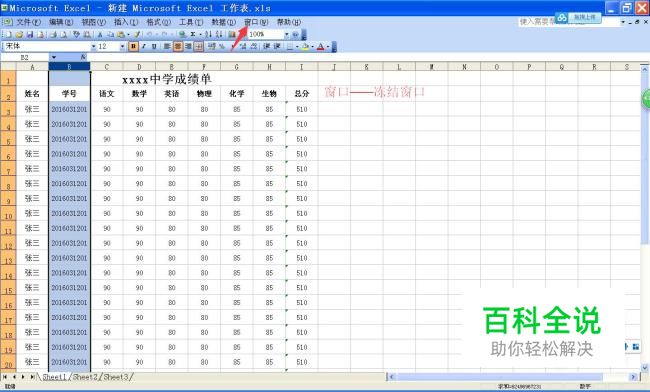
Task: Expand the Paste options dropdown arrow
Action: [x=129, y=34]
